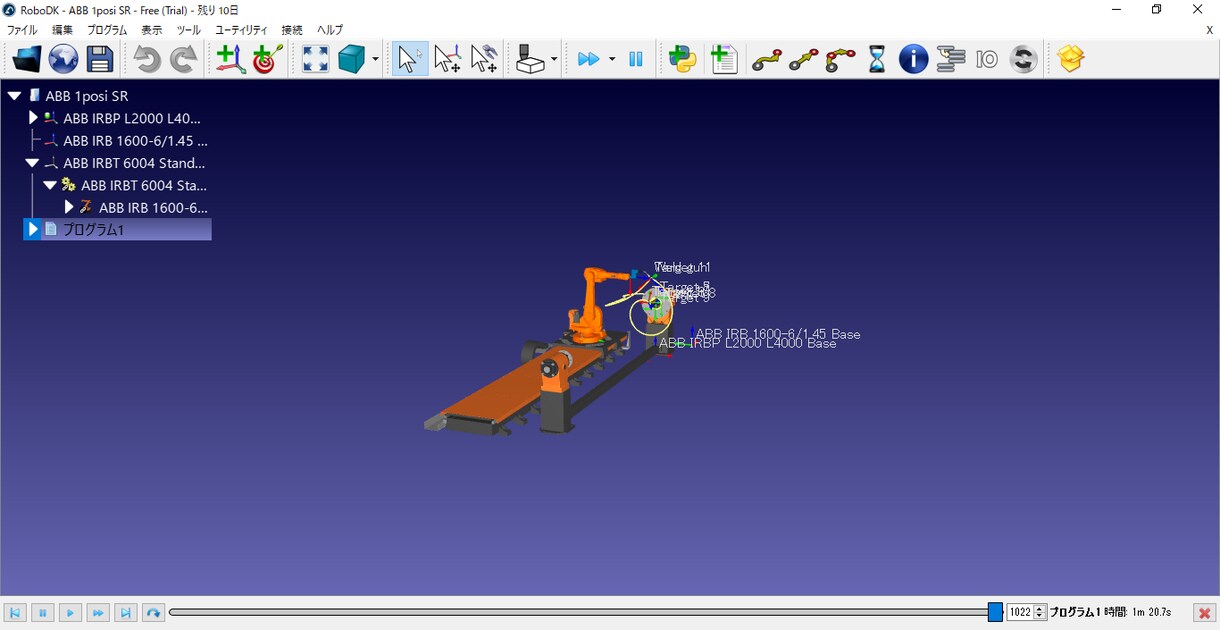Screen dimensions: 1220x630
Task: Click the ABB IRB 1600-6/1.45 Base label
Action: point(778,334)
